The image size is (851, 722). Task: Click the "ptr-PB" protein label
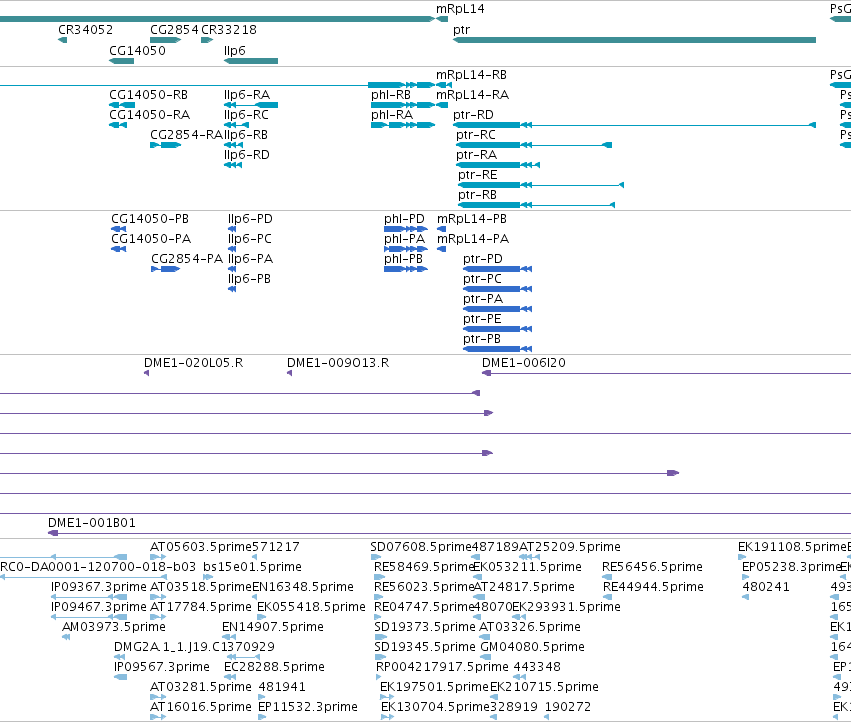click(481, 339)
